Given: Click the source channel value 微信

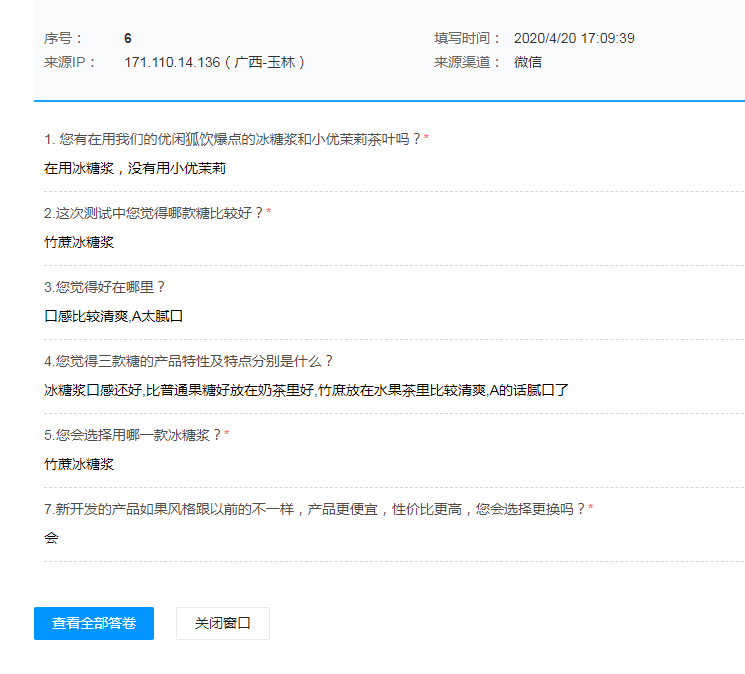Looking at the screenshot, I should click(527, 62).
